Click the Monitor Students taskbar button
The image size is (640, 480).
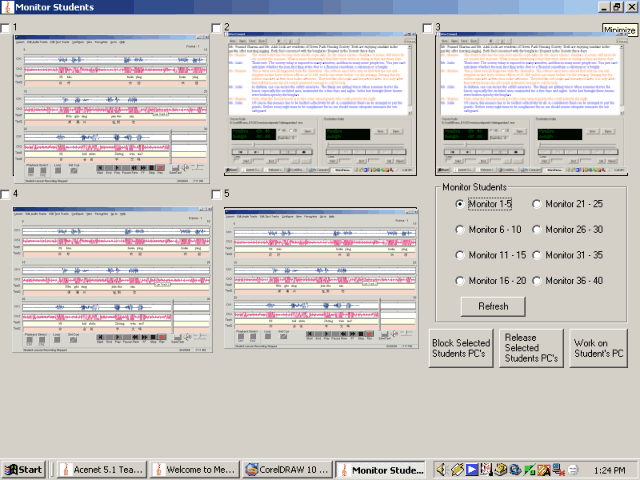pyautogui.click(x=382, y=469)
